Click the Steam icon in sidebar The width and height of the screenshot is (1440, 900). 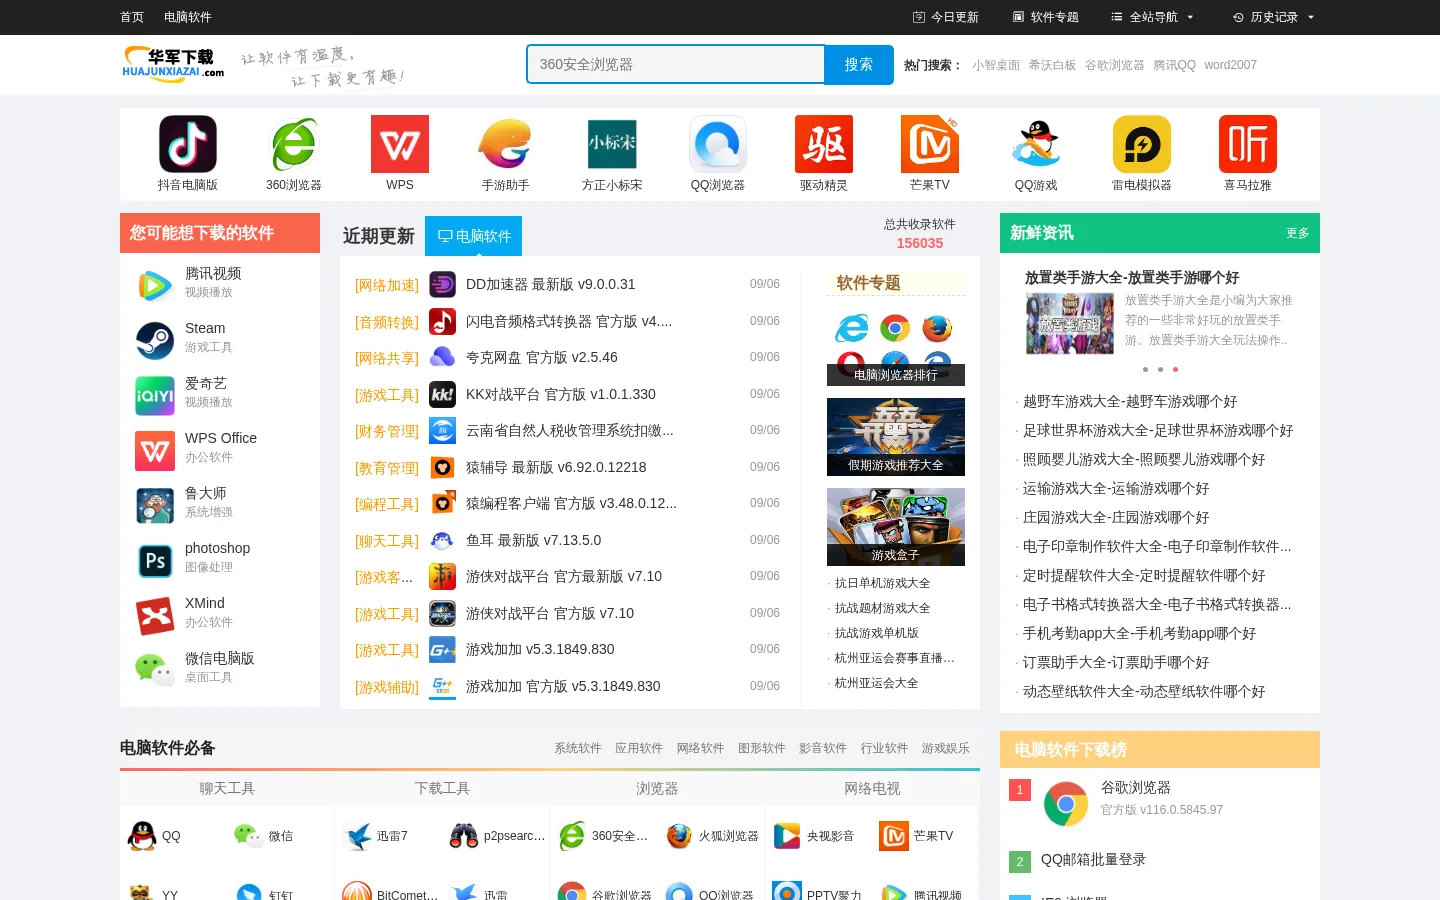[155, 341]
